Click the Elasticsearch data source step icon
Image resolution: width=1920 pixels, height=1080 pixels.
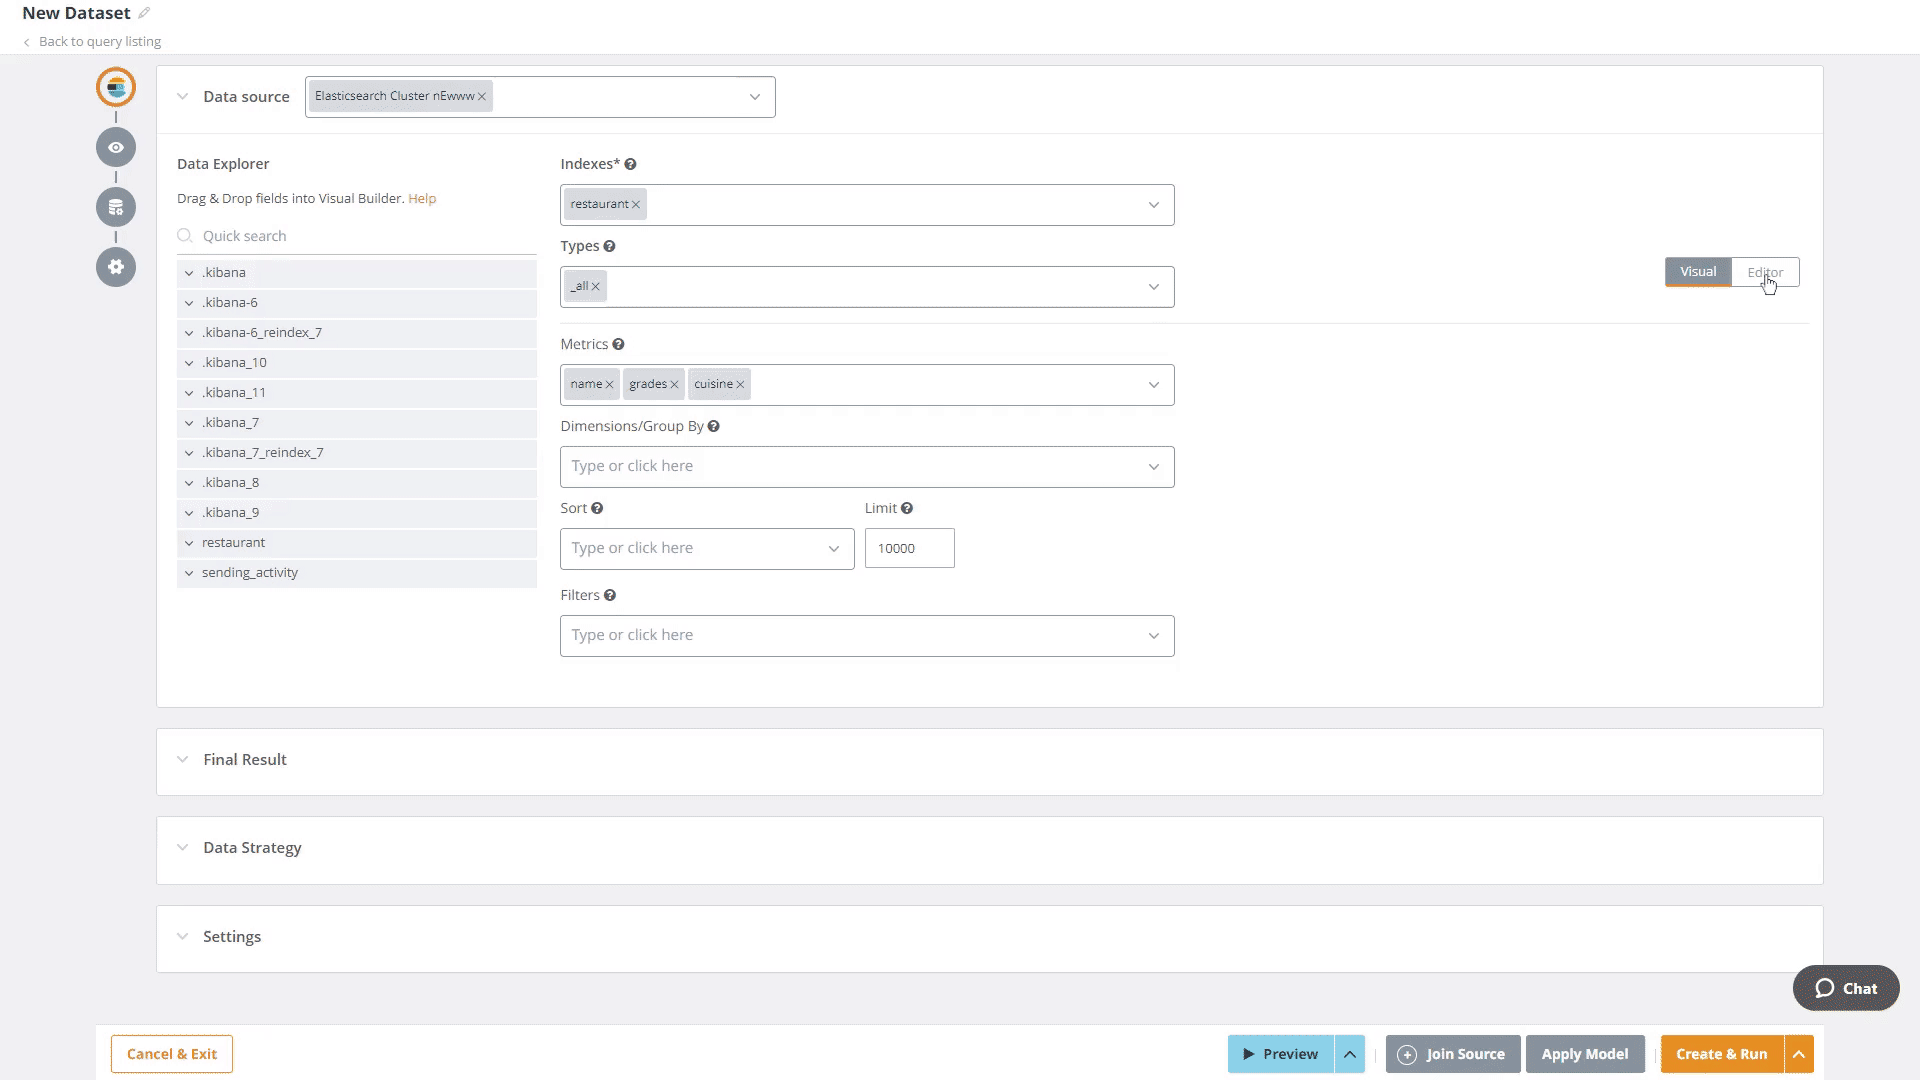click(x=116, y=87)
